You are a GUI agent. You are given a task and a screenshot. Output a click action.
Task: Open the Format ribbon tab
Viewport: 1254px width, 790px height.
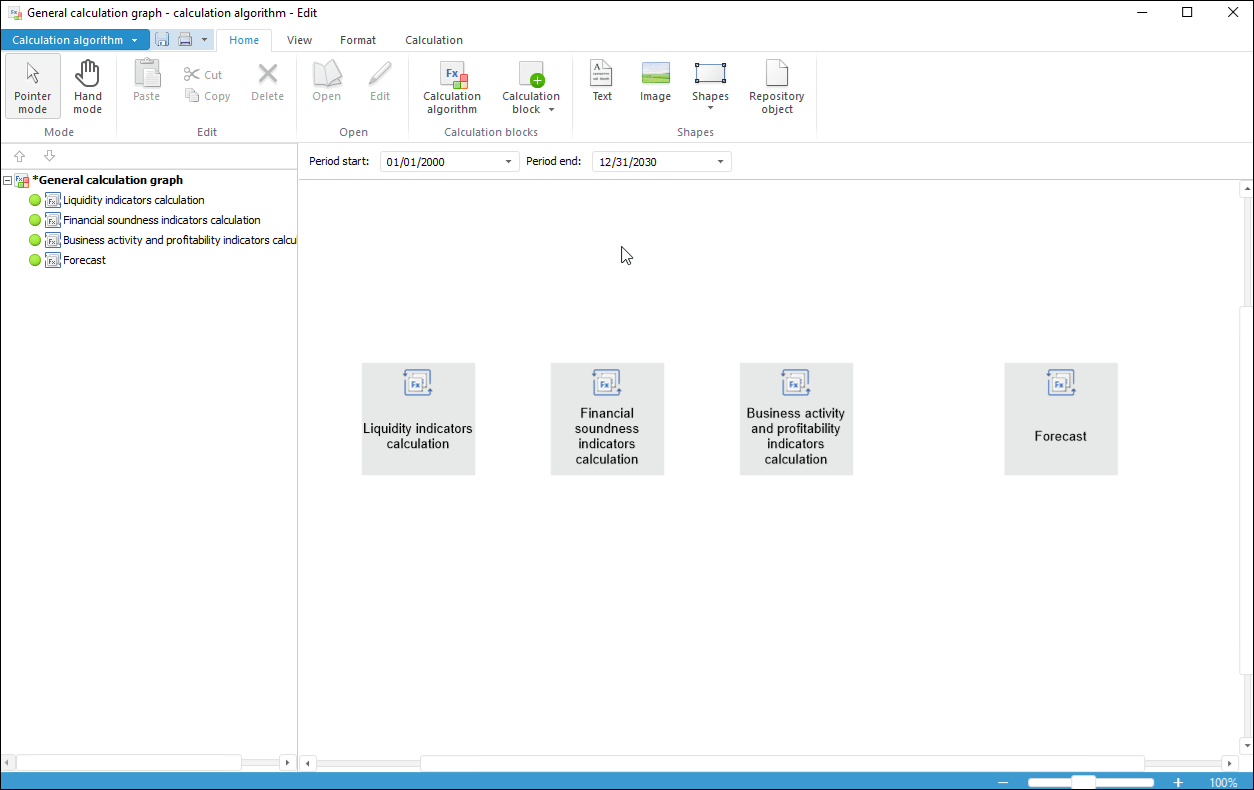pos(357,40)
